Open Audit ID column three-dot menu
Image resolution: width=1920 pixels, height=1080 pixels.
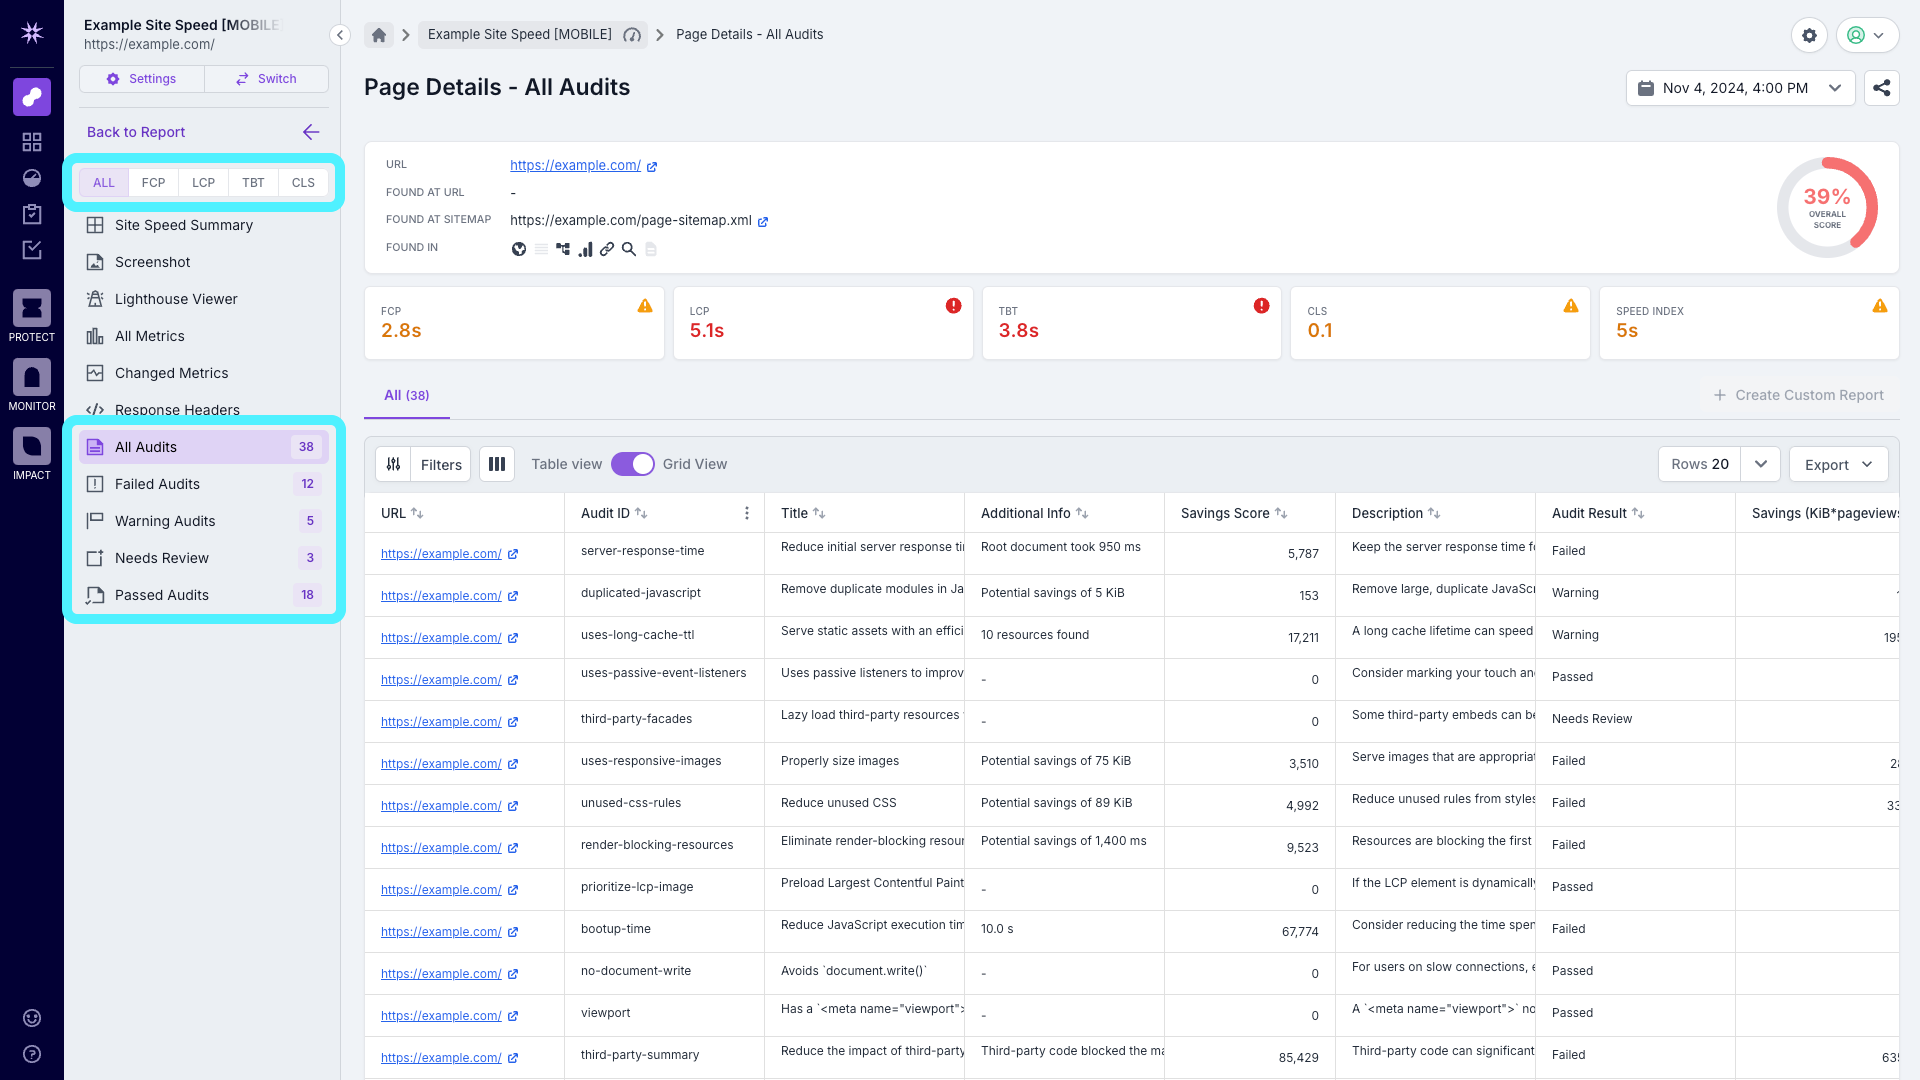pos(747,513)
